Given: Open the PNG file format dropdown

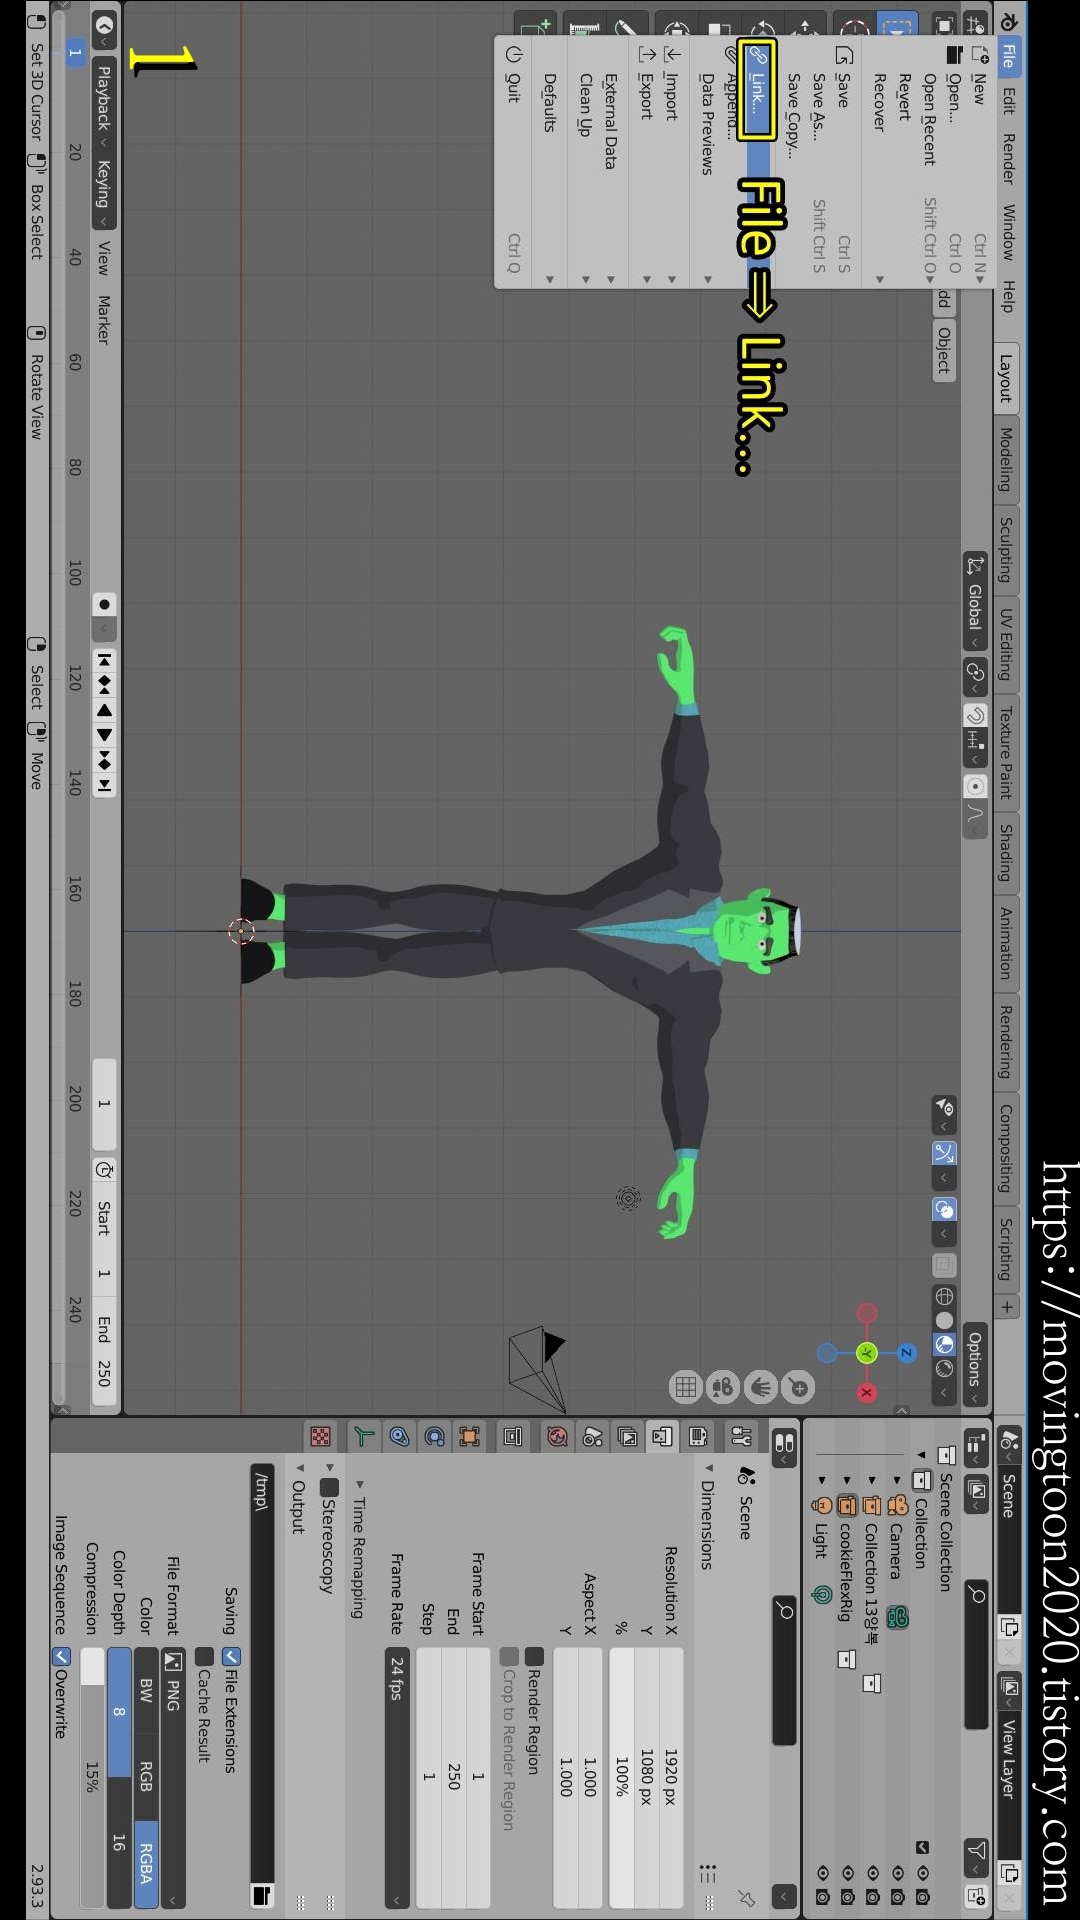Looking at the screenshot, I should click(173, 1778).
